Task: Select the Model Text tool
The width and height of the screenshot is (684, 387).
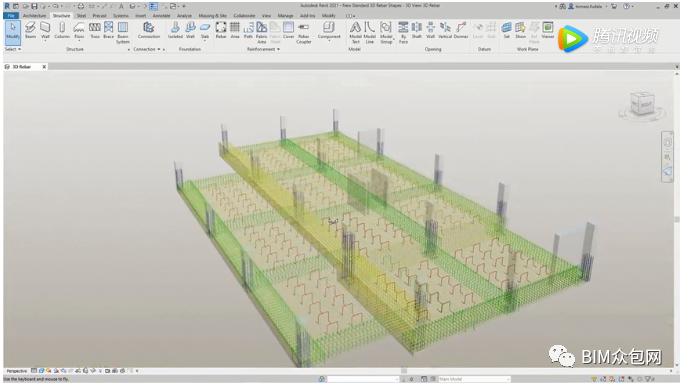Action: [x=356, y=33]
